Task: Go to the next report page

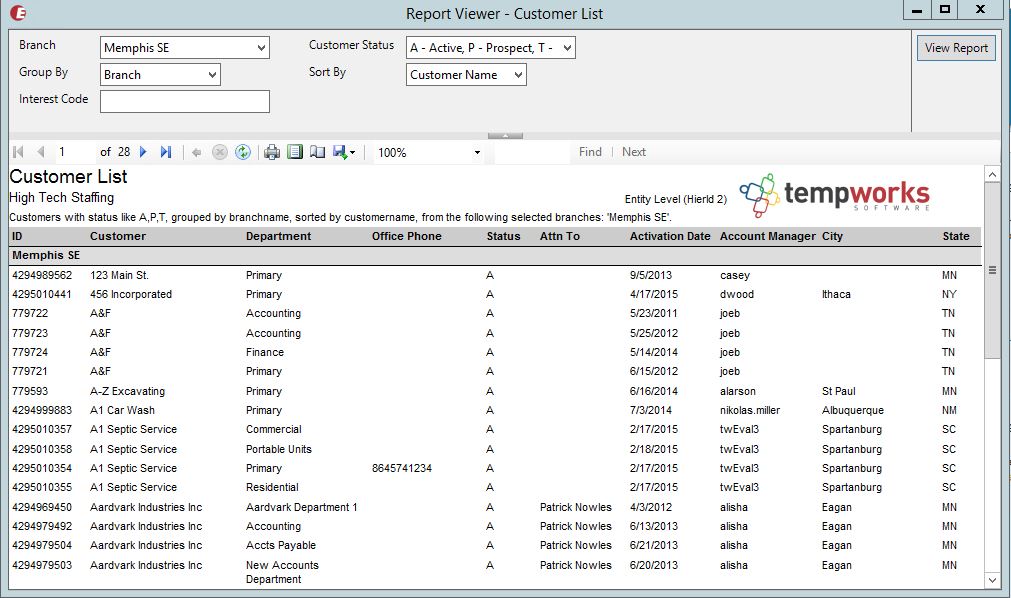Action: point(143,152)
